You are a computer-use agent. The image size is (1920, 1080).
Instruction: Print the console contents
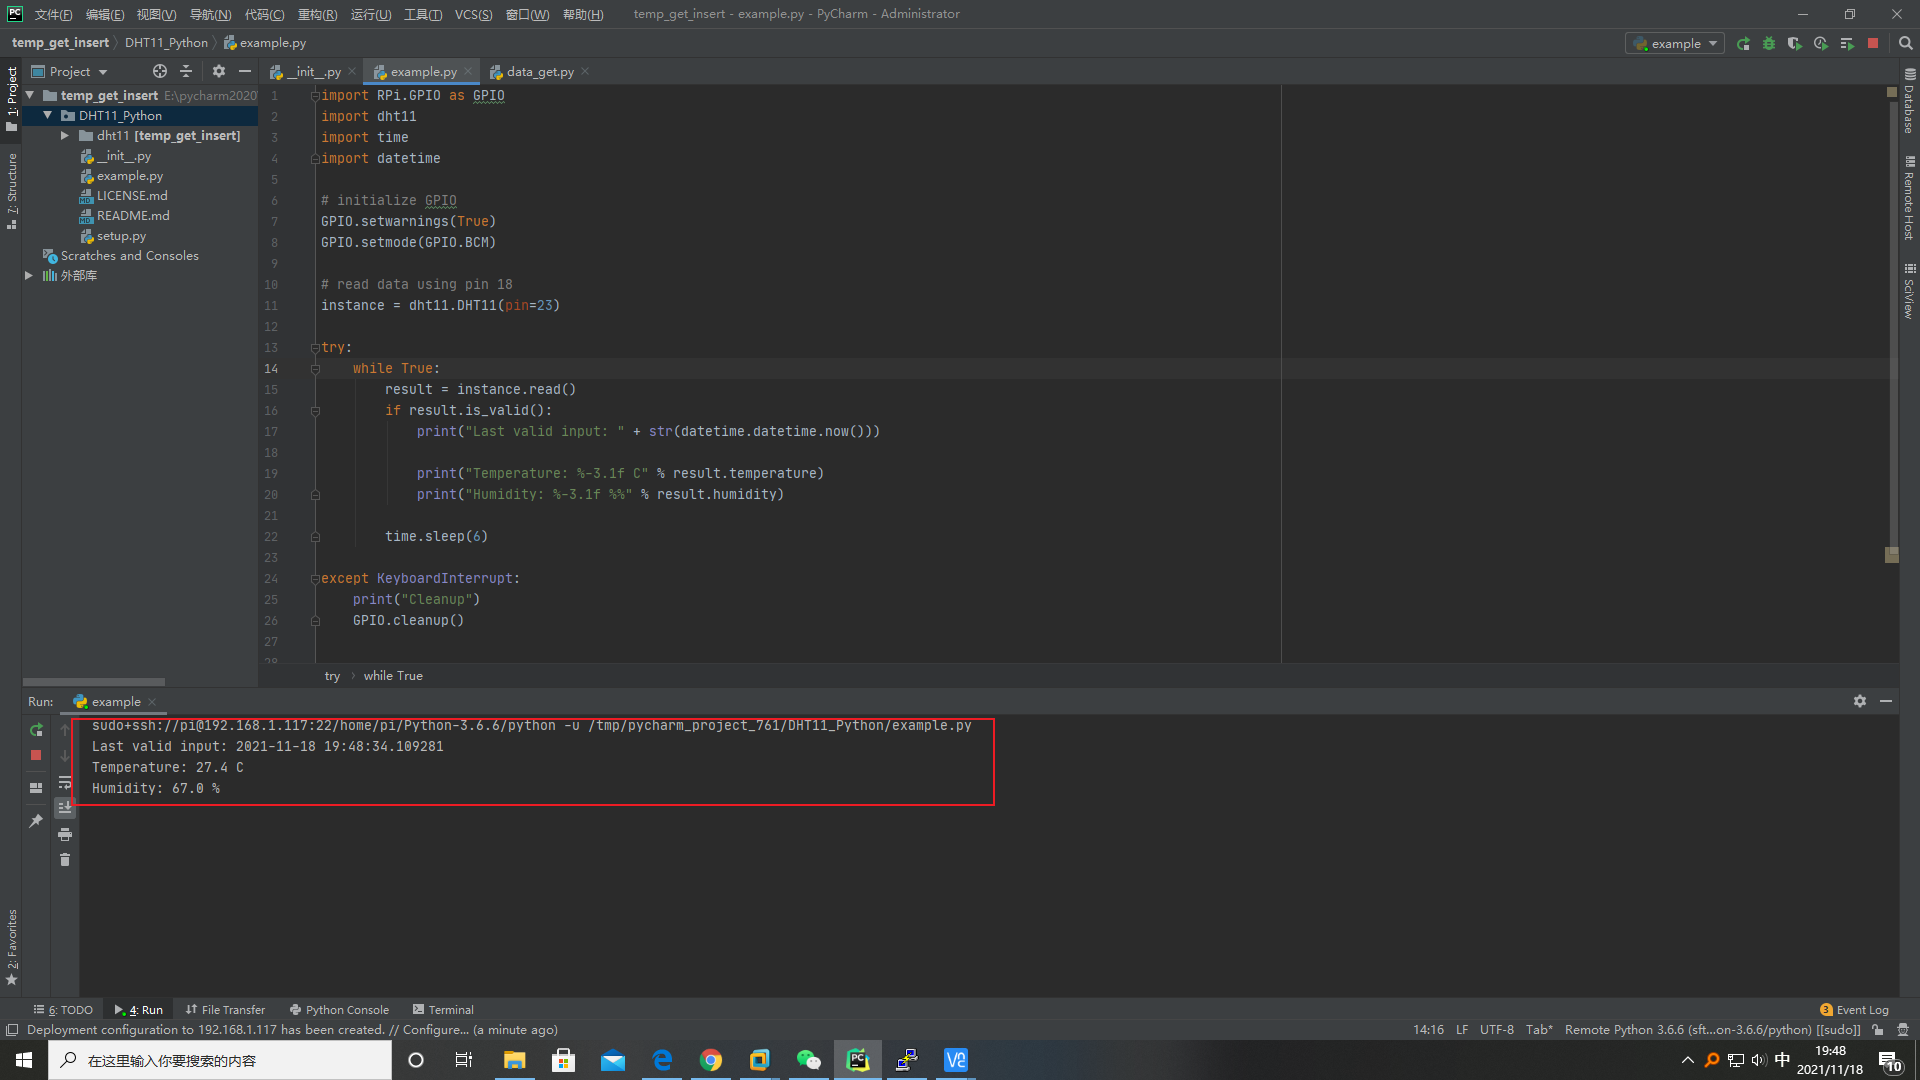point(65,834)
